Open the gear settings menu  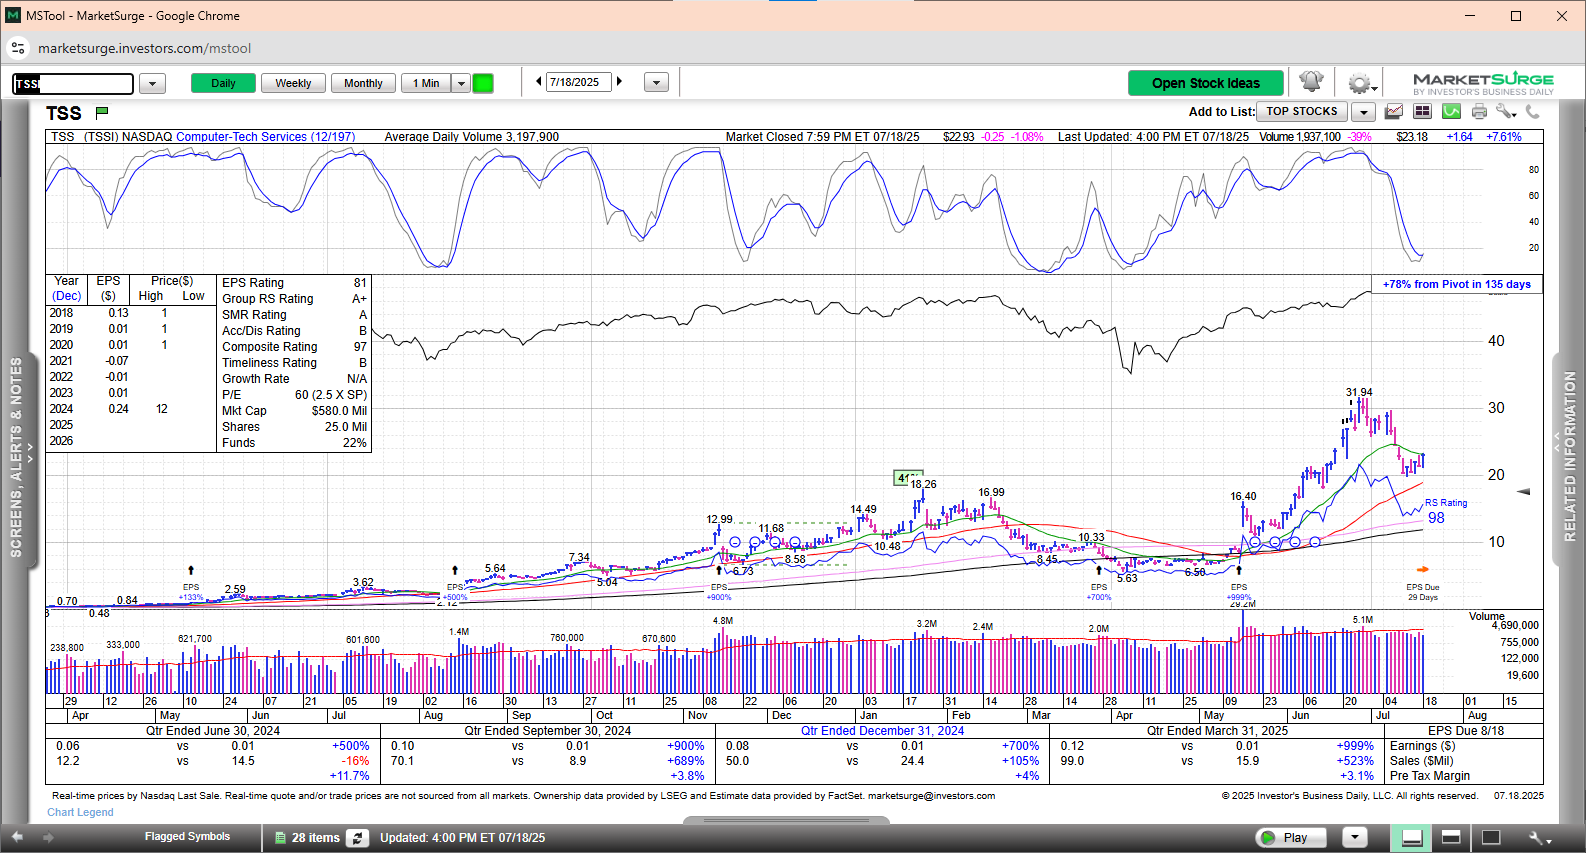click(1360, 83)
